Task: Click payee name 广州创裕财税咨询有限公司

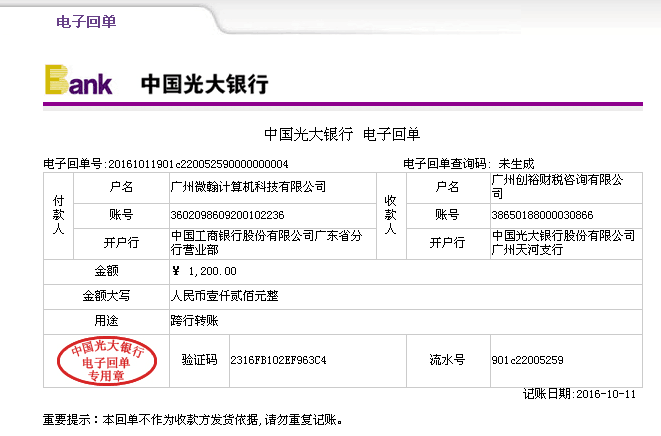Action: 557,186
